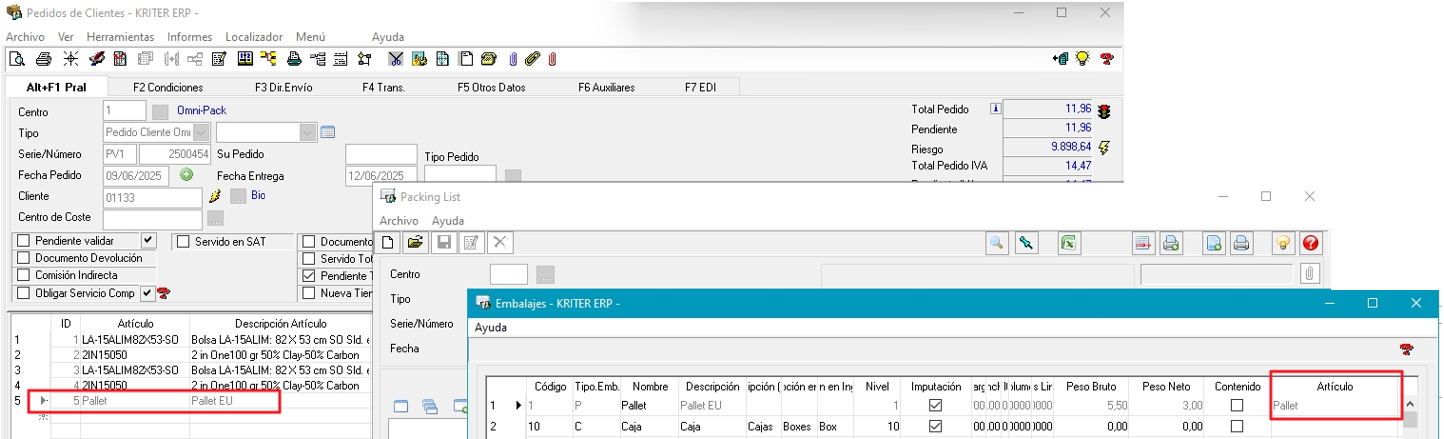Click the Excel export icon in Packing List

pos(1068,243)
